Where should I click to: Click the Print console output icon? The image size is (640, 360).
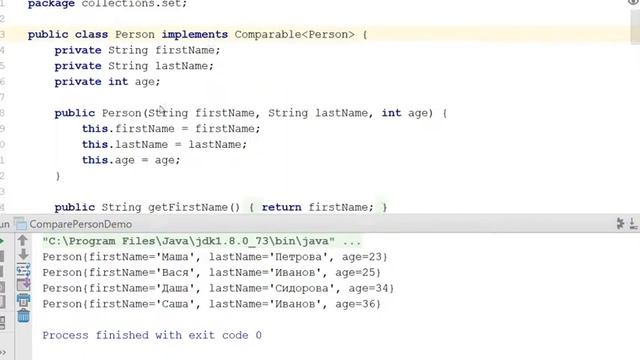point(23,300)
